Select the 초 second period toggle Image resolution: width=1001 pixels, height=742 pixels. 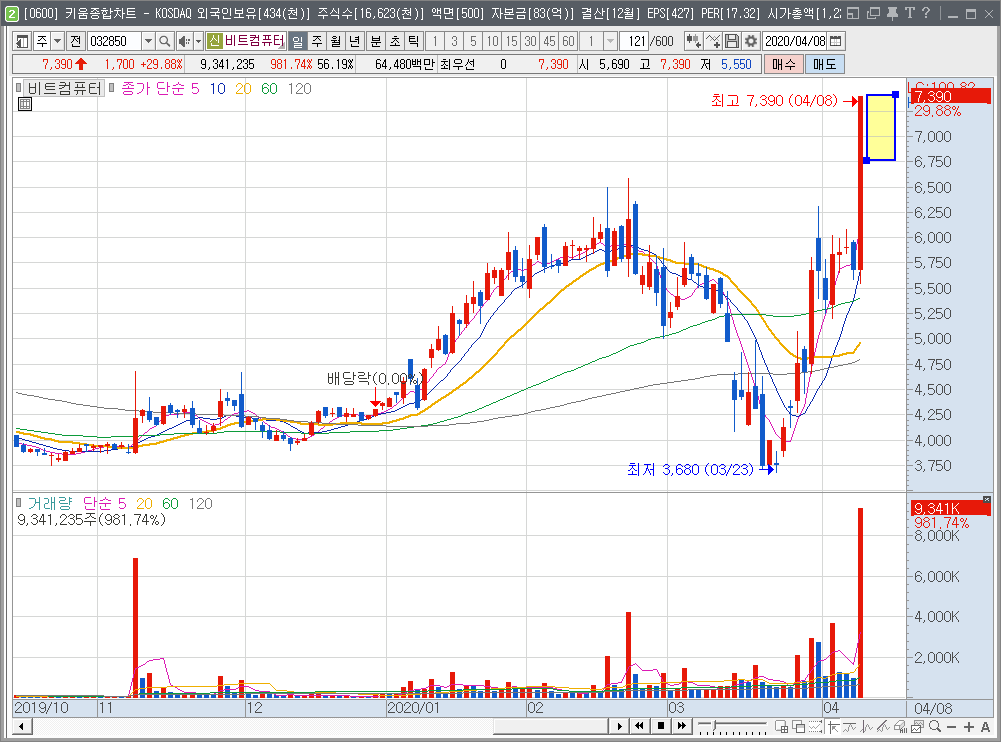click(x=395, y=42)
